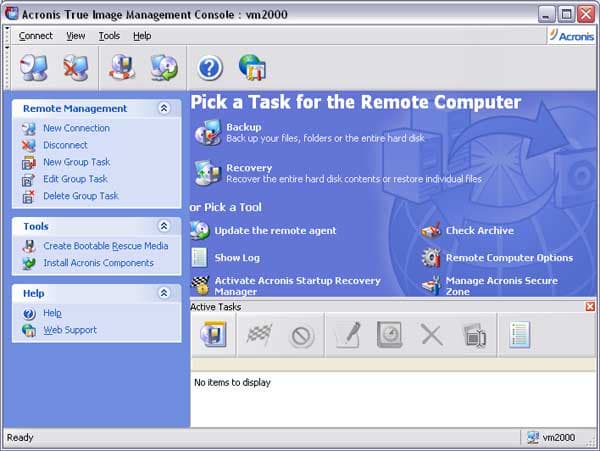Click the Acronis logo in menu bar
This screenshot has width=600, height=451.
(571, 36)
